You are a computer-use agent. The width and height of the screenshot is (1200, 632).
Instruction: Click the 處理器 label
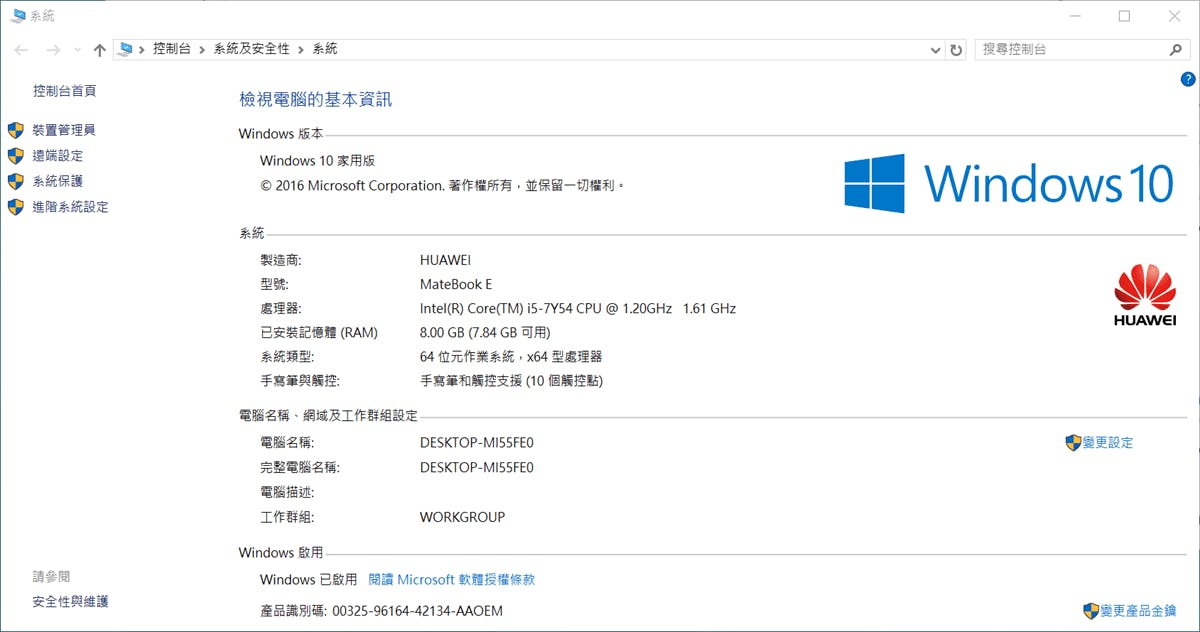coord(280,308)
